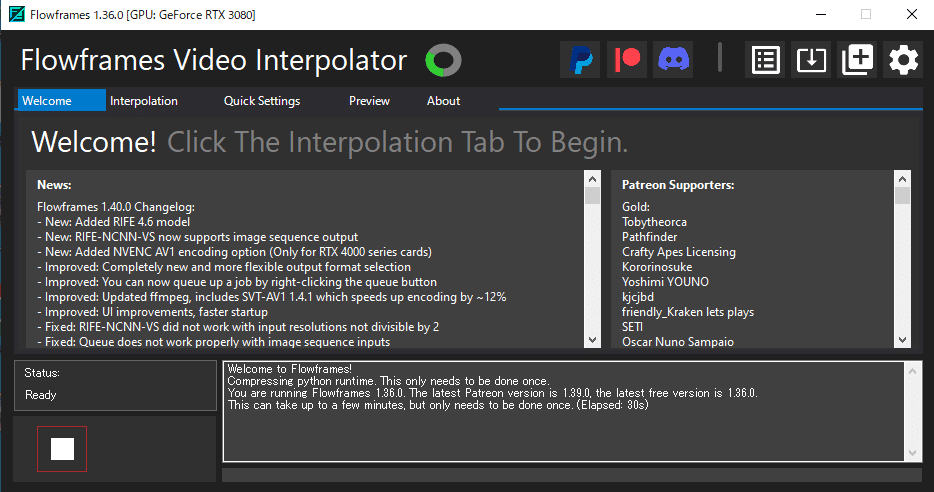Screen dimensions: 934x492
Task: Click the green busy spinner indicator
Action: tap(443, 60)
